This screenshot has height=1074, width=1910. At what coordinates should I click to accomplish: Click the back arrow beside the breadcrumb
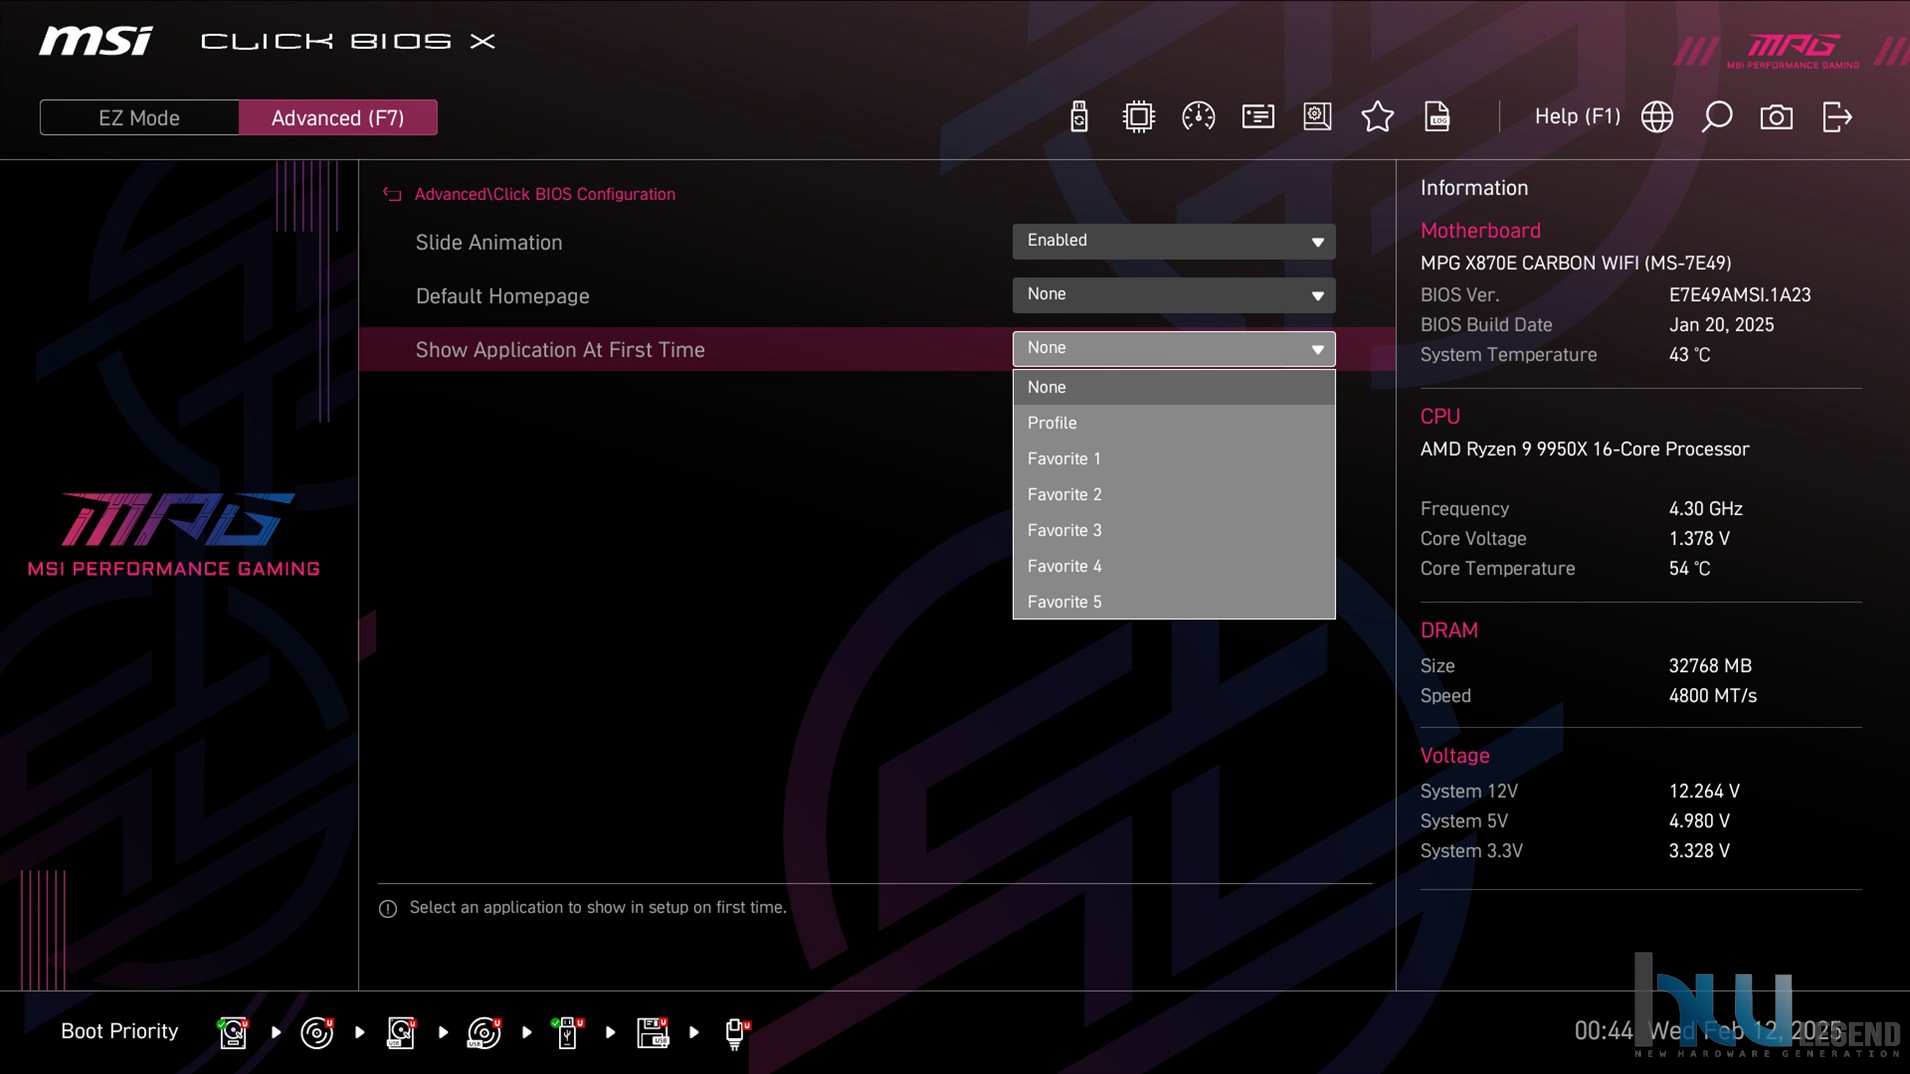(x=392, y=194)
